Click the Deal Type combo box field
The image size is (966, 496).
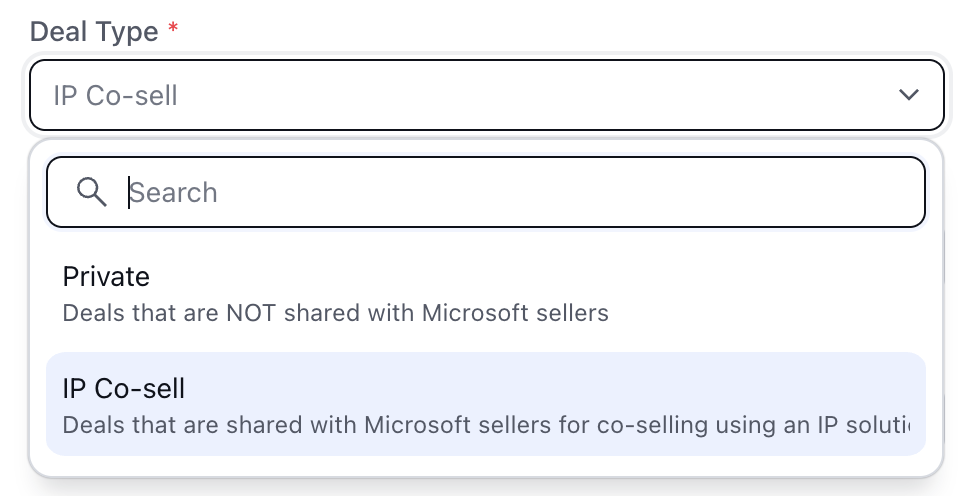click(x=487, y=95)
